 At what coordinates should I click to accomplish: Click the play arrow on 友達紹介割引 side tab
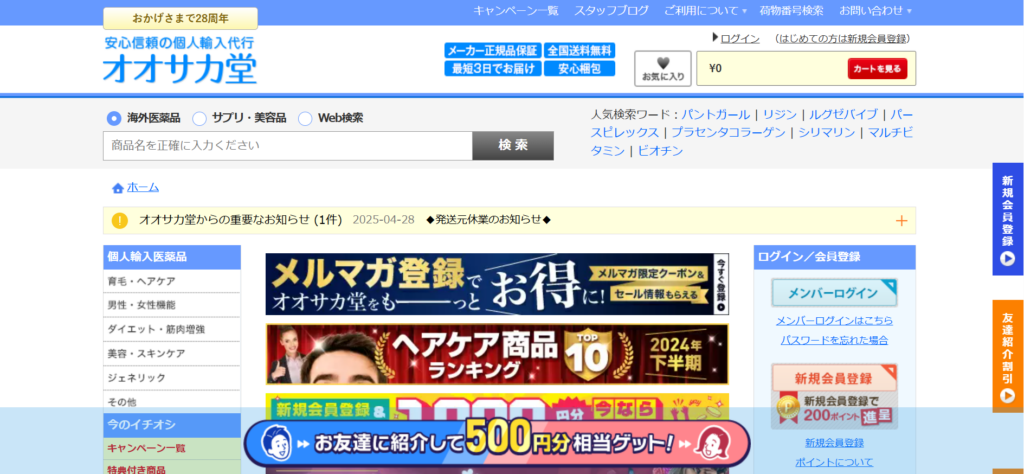(1007, 395)
